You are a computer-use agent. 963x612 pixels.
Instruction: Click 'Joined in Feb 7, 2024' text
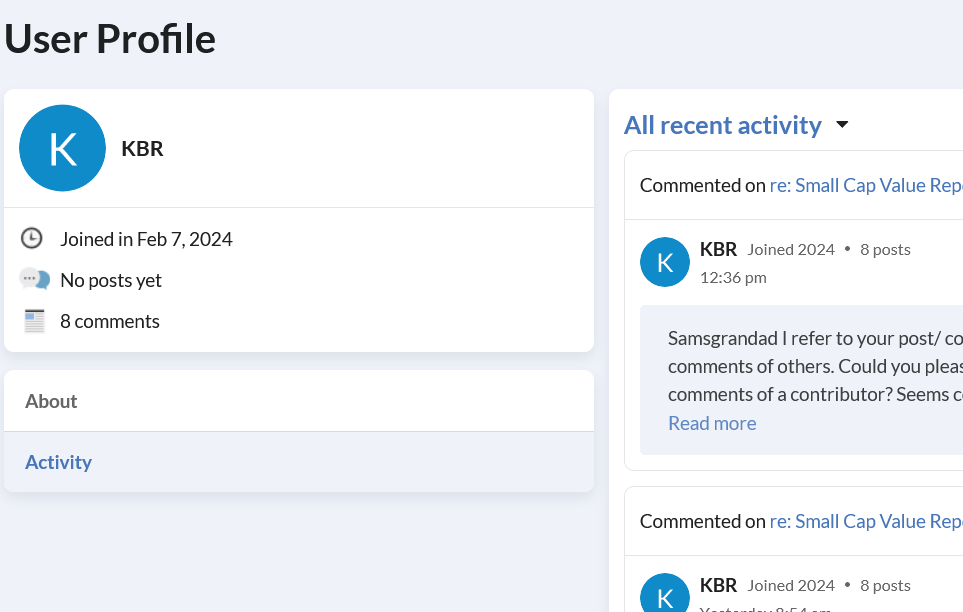pyautogui.click(x=146, y=239)
